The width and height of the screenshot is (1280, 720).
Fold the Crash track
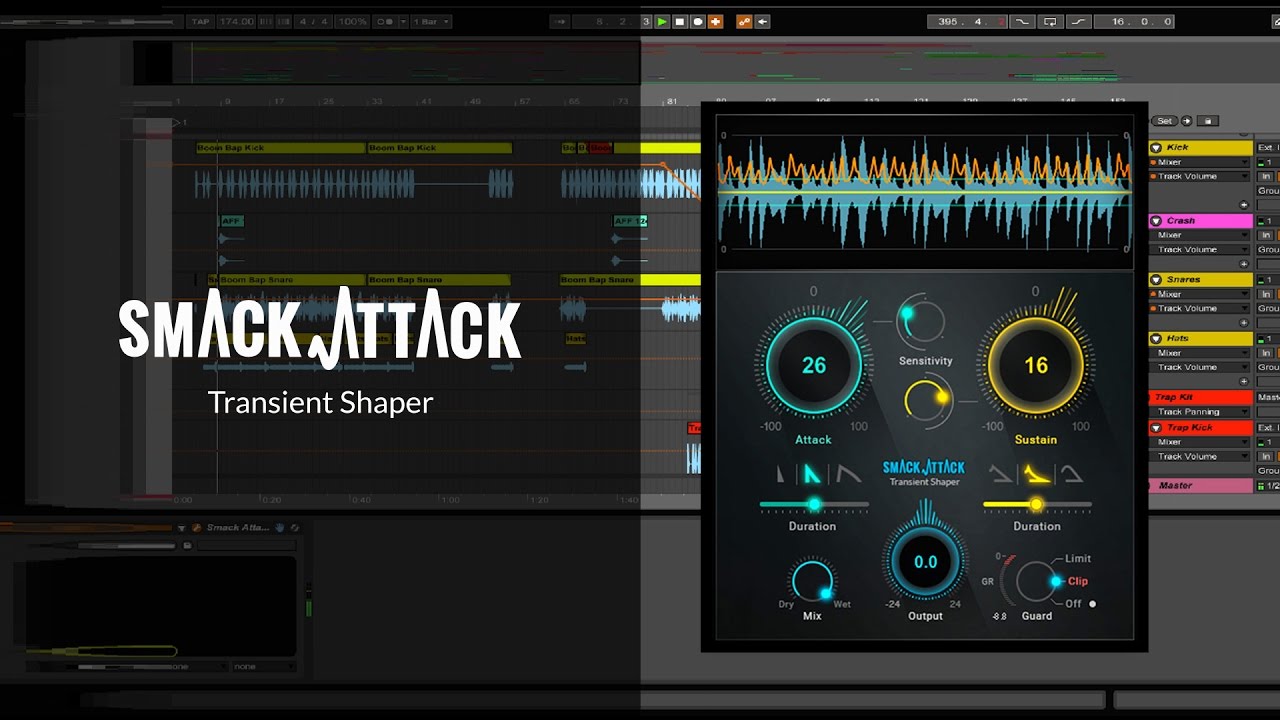(x=1156, y=221)
